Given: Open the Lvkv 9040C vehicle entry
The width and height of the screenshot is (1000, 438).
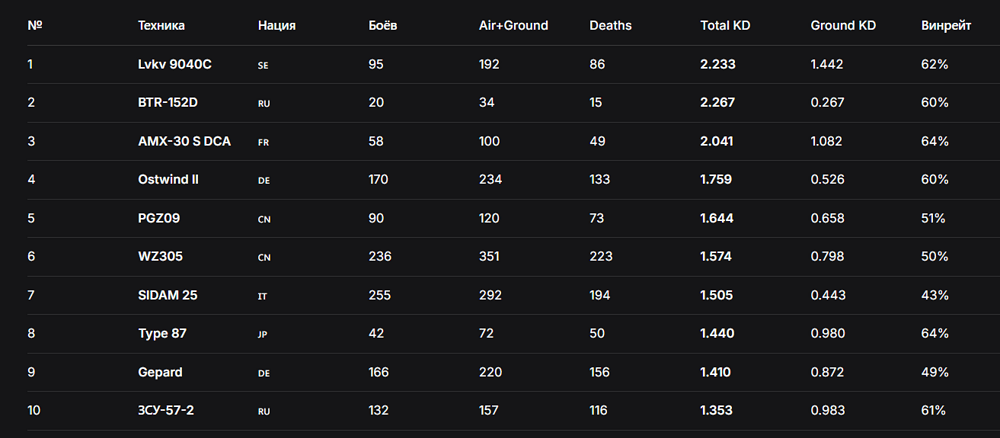Looking at the screenshot, I should (175, 64).
